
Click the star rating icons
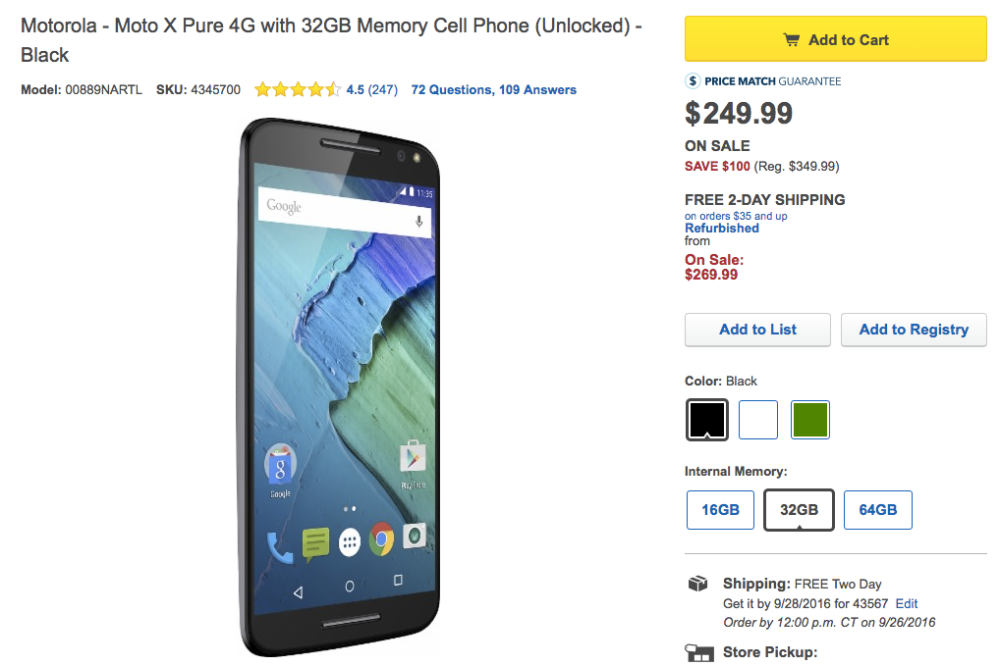click(x=298, y=89)
